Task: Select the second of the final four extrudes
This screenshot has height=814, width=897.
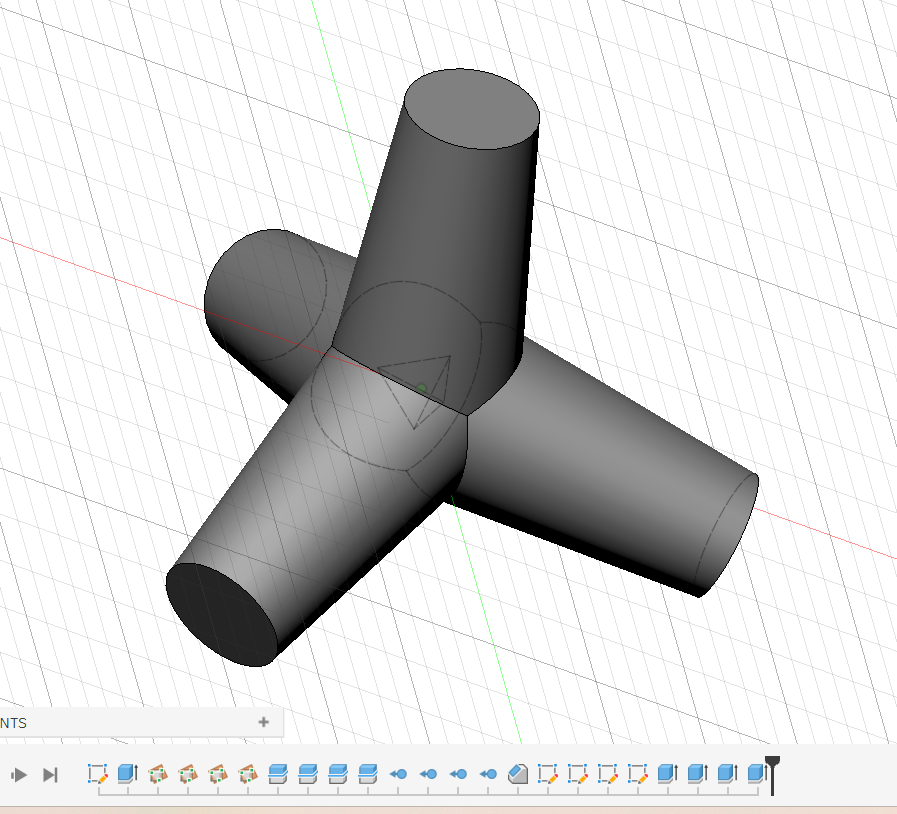Action: [698, 774]
